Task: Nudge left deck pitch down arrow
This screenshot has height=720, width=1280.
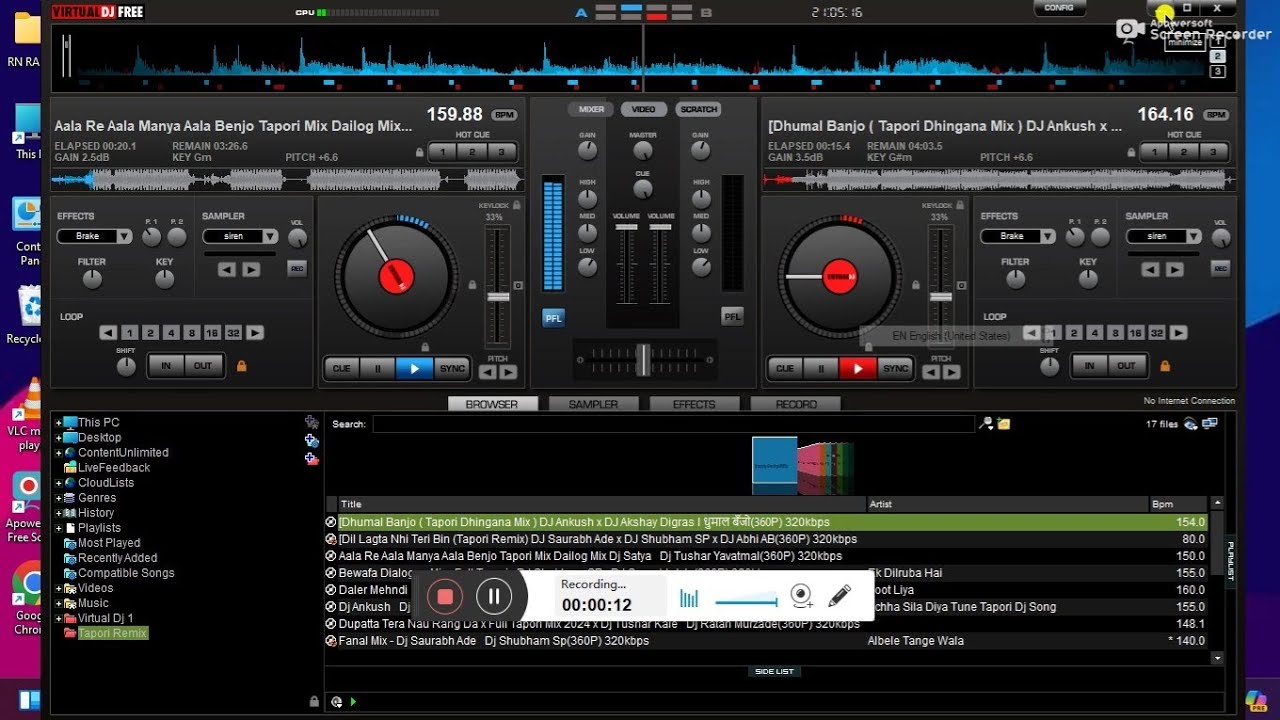Action: point(487,372)
